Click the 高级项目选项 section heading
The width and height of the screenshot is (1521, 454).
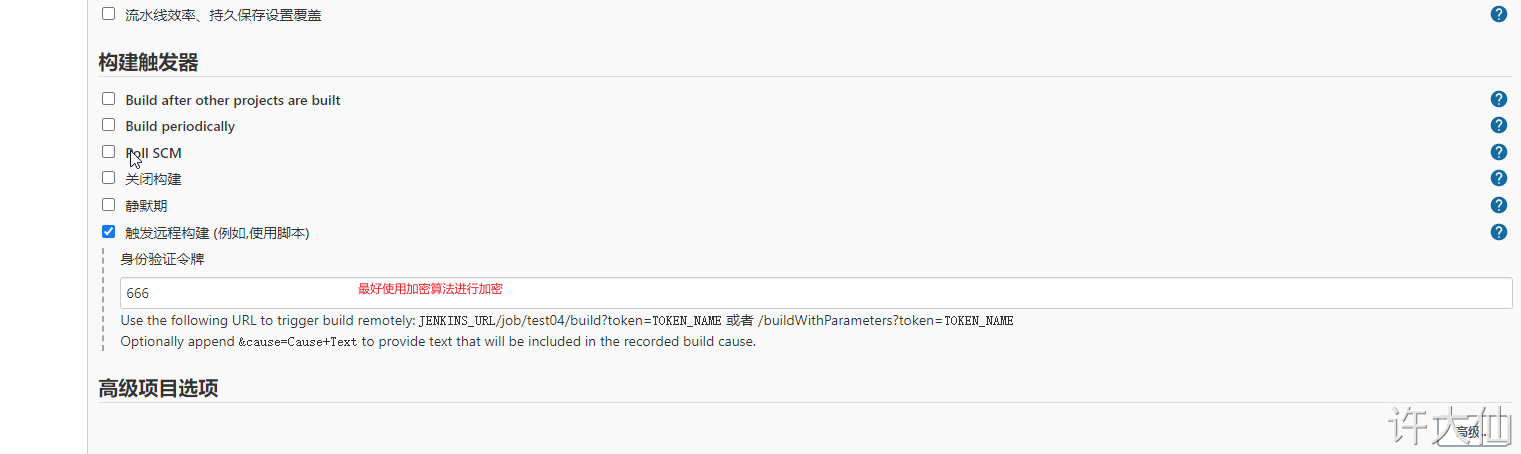158,389
